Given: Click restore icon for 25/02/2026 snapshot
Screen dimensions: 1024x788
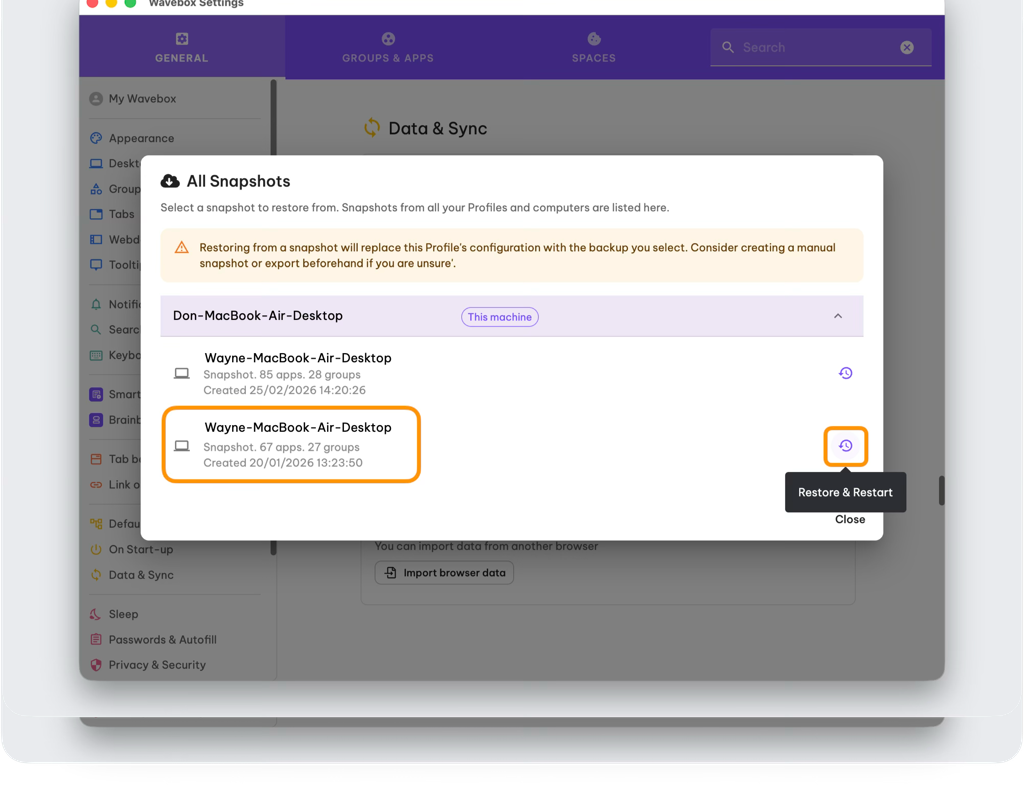Looking at the screenshot, I should [845, 373].
